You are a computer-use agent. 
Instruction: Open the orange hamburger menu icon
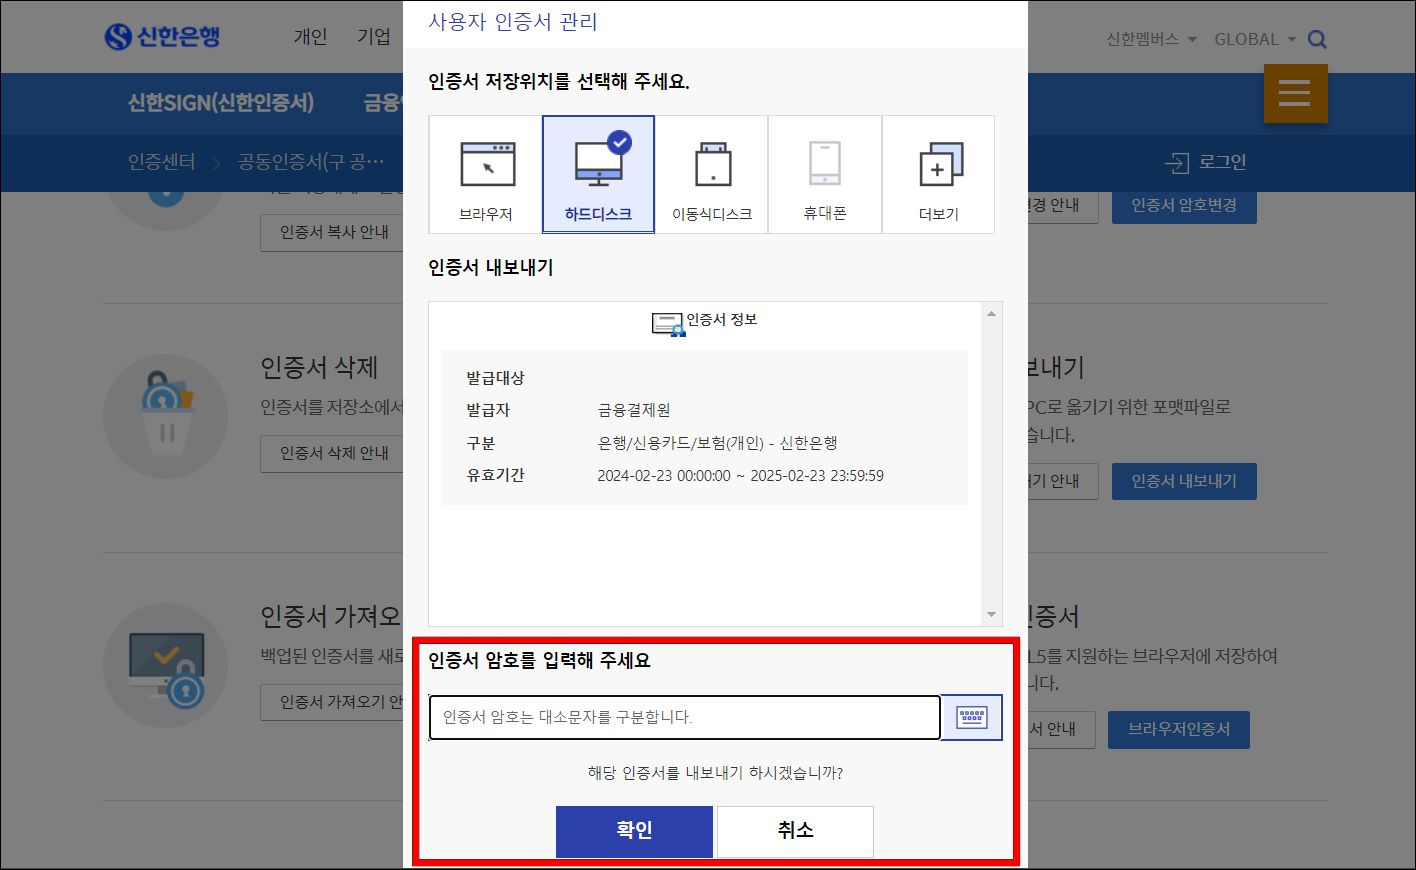tap(1295, 93)
